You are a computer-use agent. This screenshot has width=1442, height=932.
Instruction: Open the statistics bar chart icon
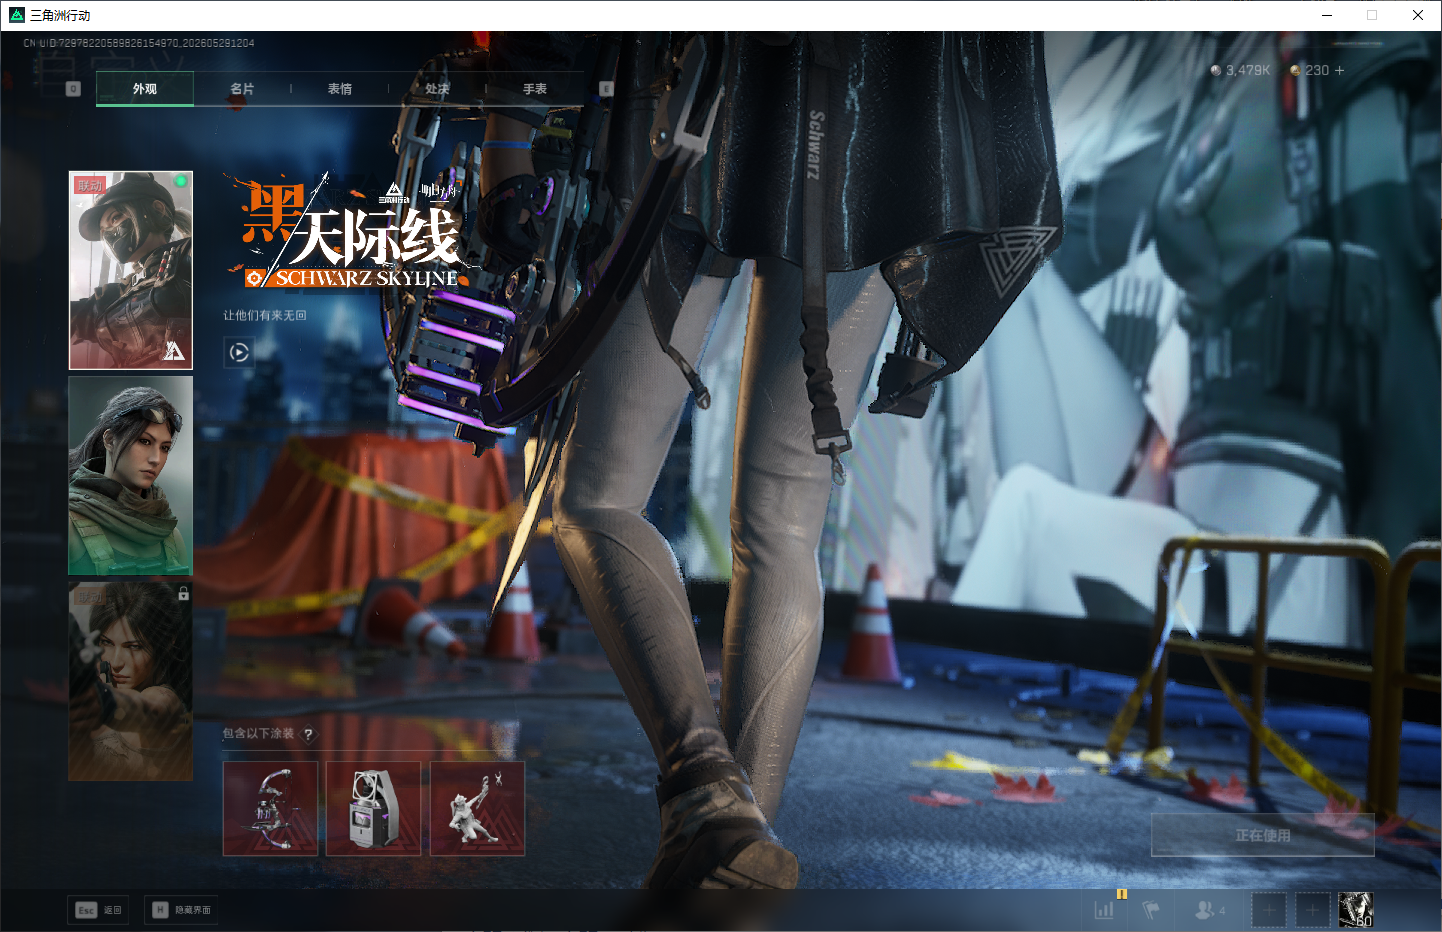point(1104,910)
